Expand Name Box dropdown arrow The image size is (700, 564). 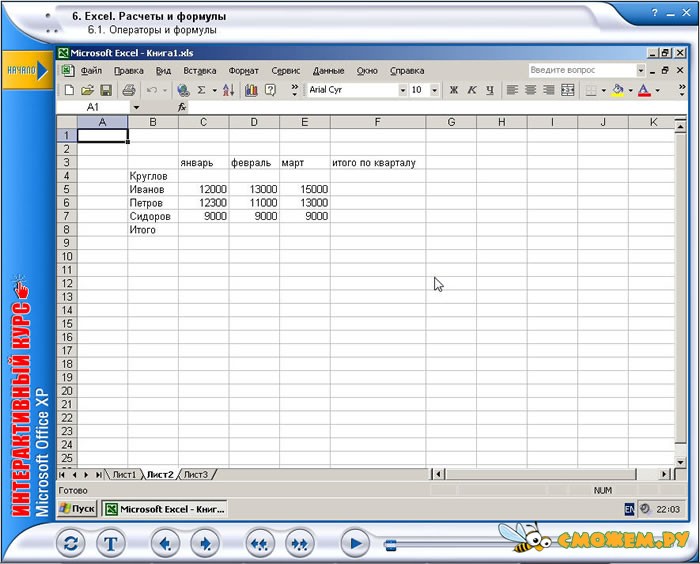click(x=136, y=107)
